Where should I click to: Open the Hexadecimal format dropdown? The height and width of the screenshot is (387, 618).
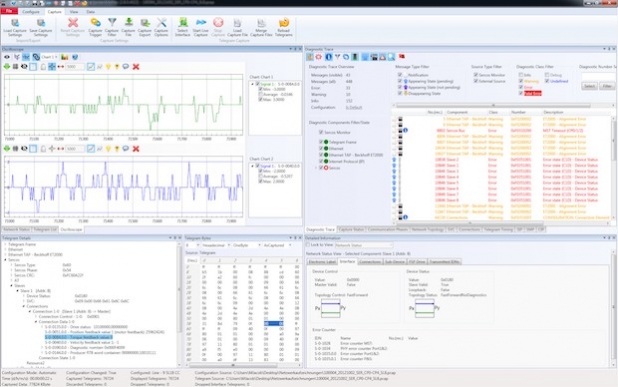click(215, 245)
